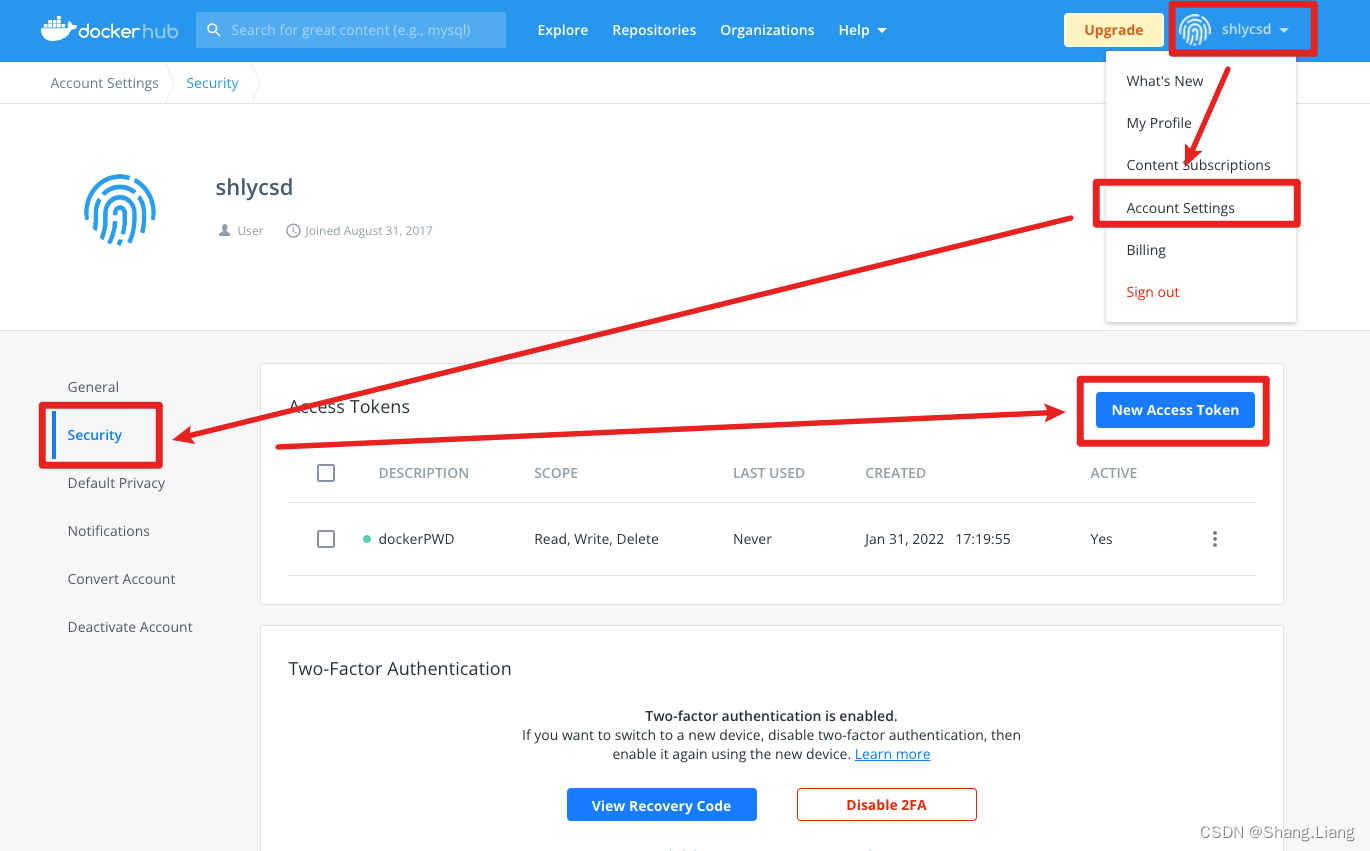Select My Profile from account menu
The width and height of the screenshot is (1370, 851).
click(1159, 123)
